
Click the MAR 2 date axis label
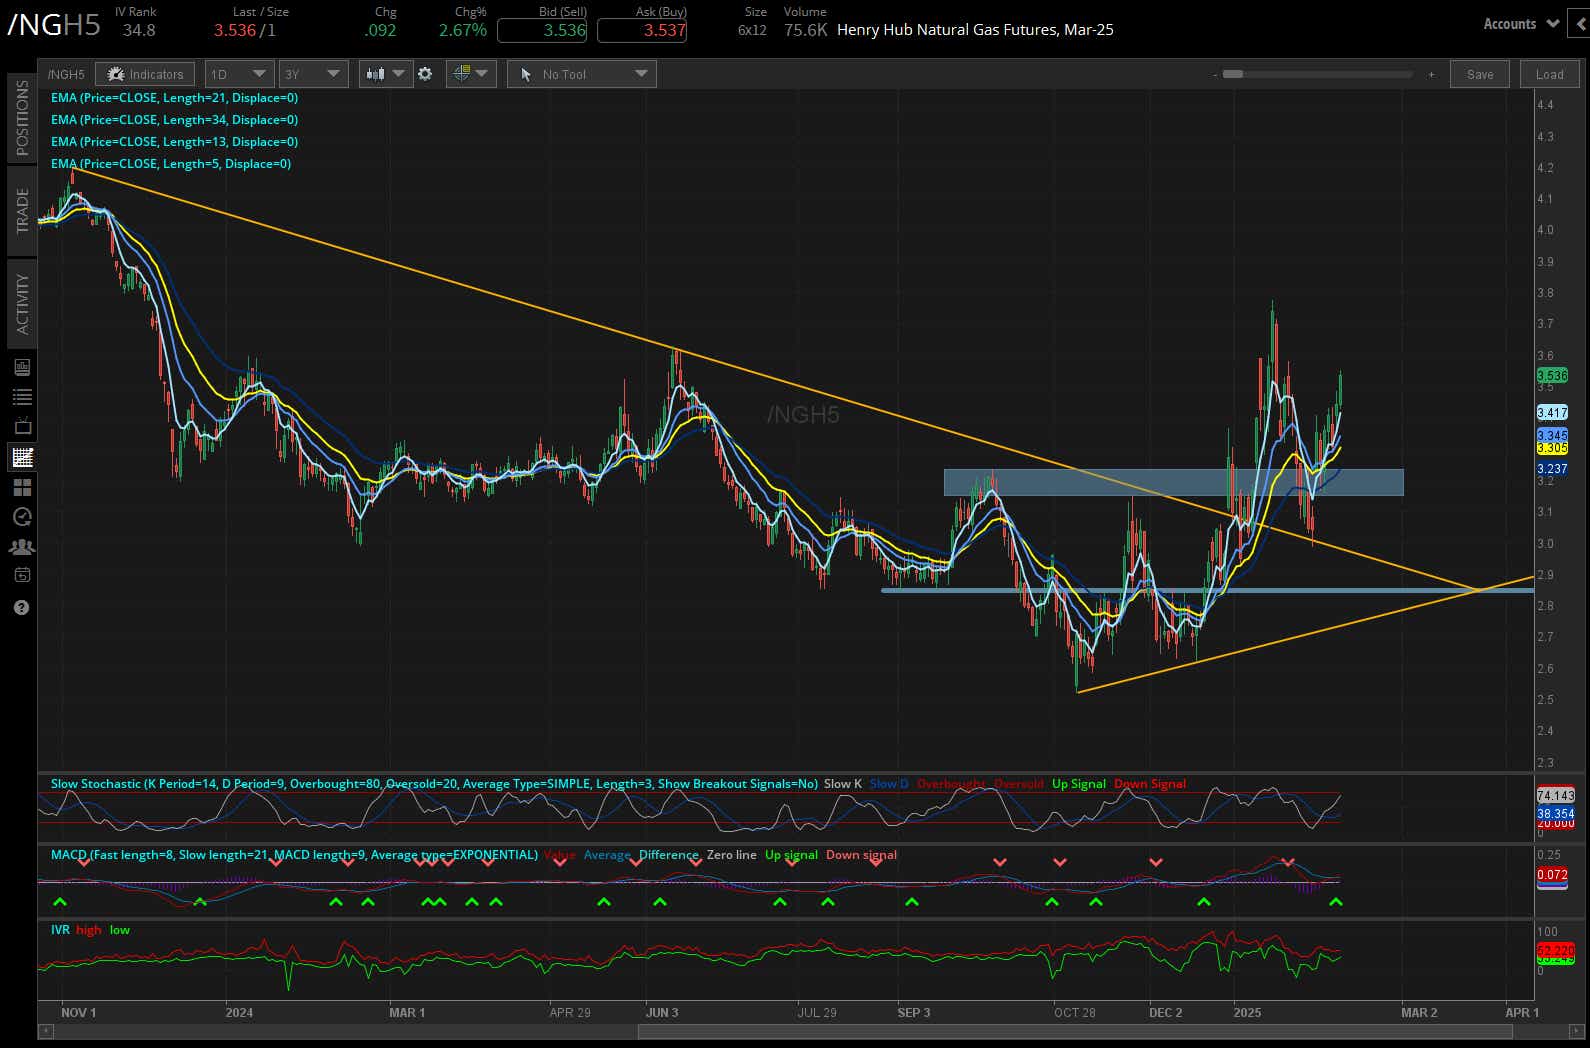pos(1419,1012)
